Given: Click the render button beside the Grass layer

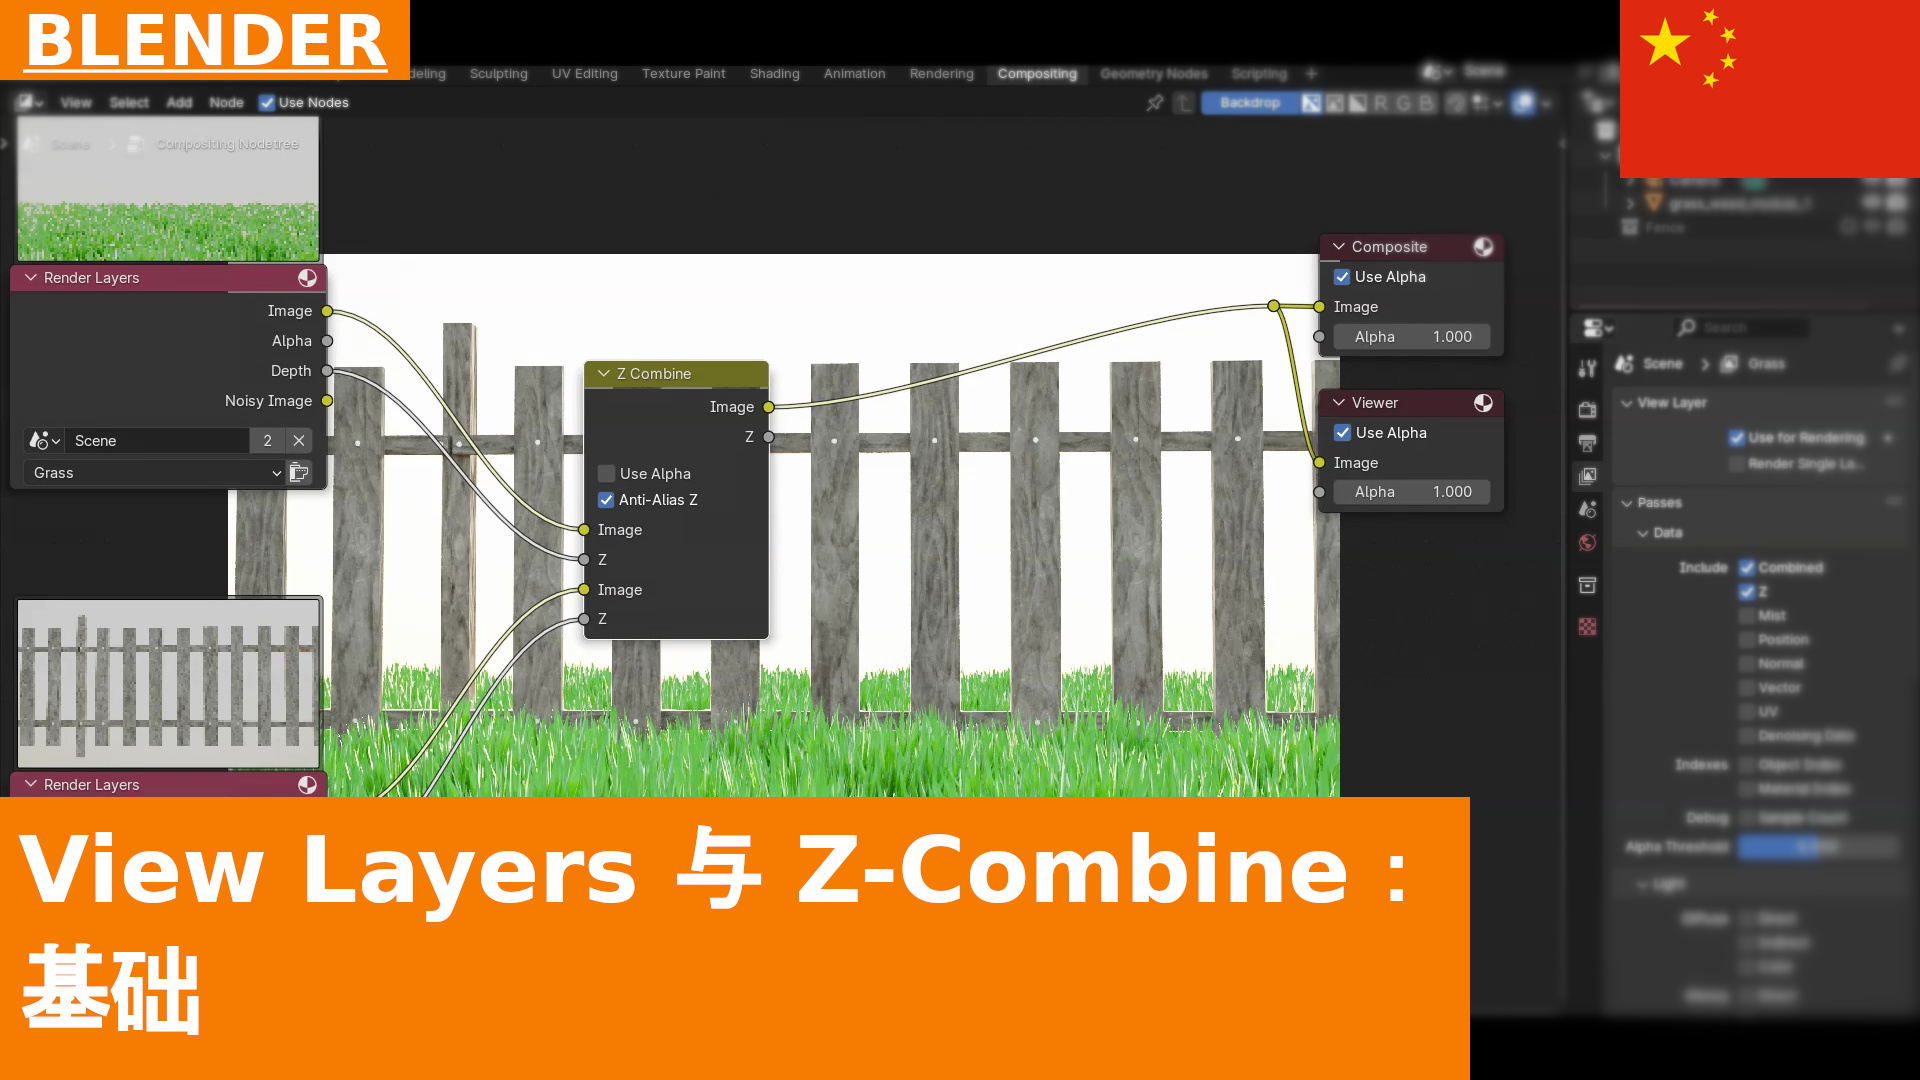Looking at the screenshot, I should [x=299, y=473].
